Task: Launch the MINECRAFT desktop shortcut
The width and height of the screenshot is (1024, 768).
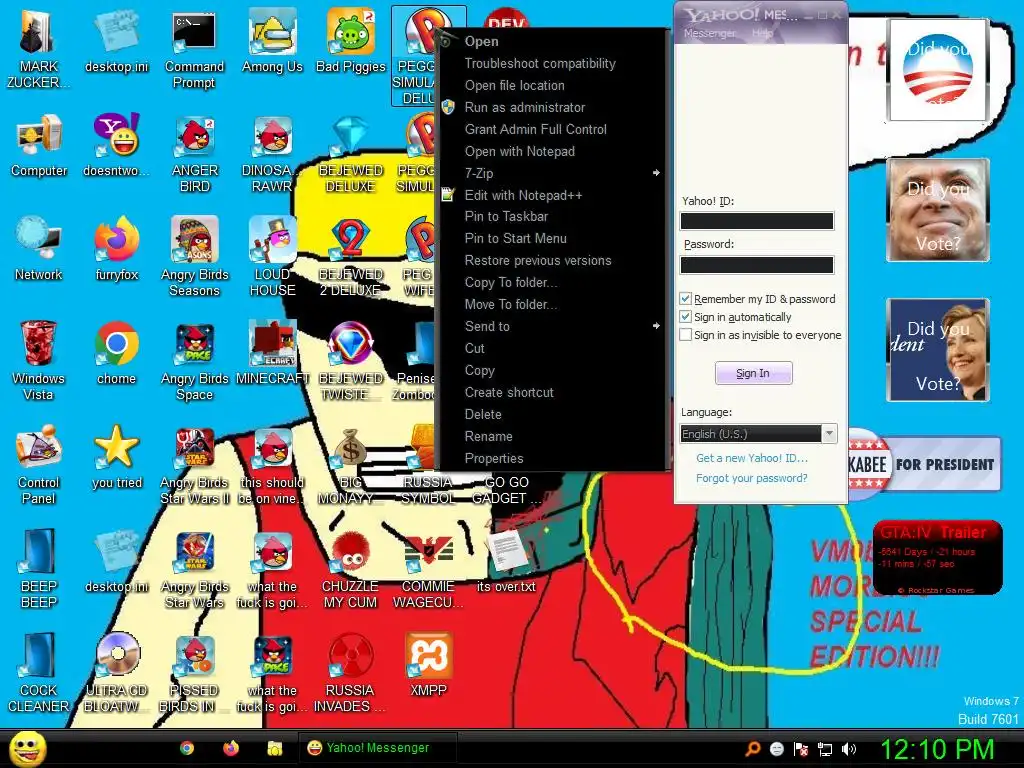Action: pyautogui.click(x=272, y=354)
